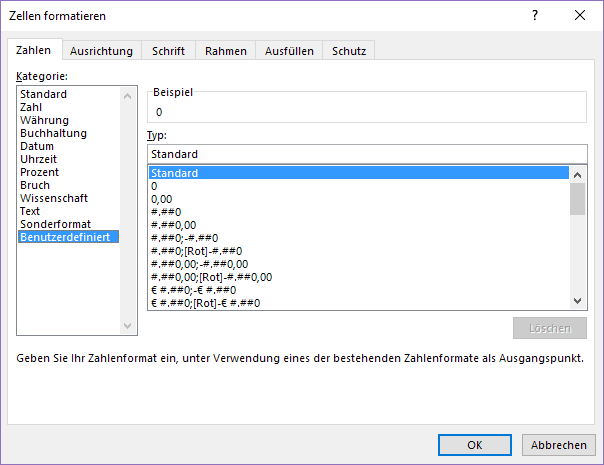The image size is (604, 465).
Task: Close the Zellen formatieren dialog
Action: tap(581, 15)
